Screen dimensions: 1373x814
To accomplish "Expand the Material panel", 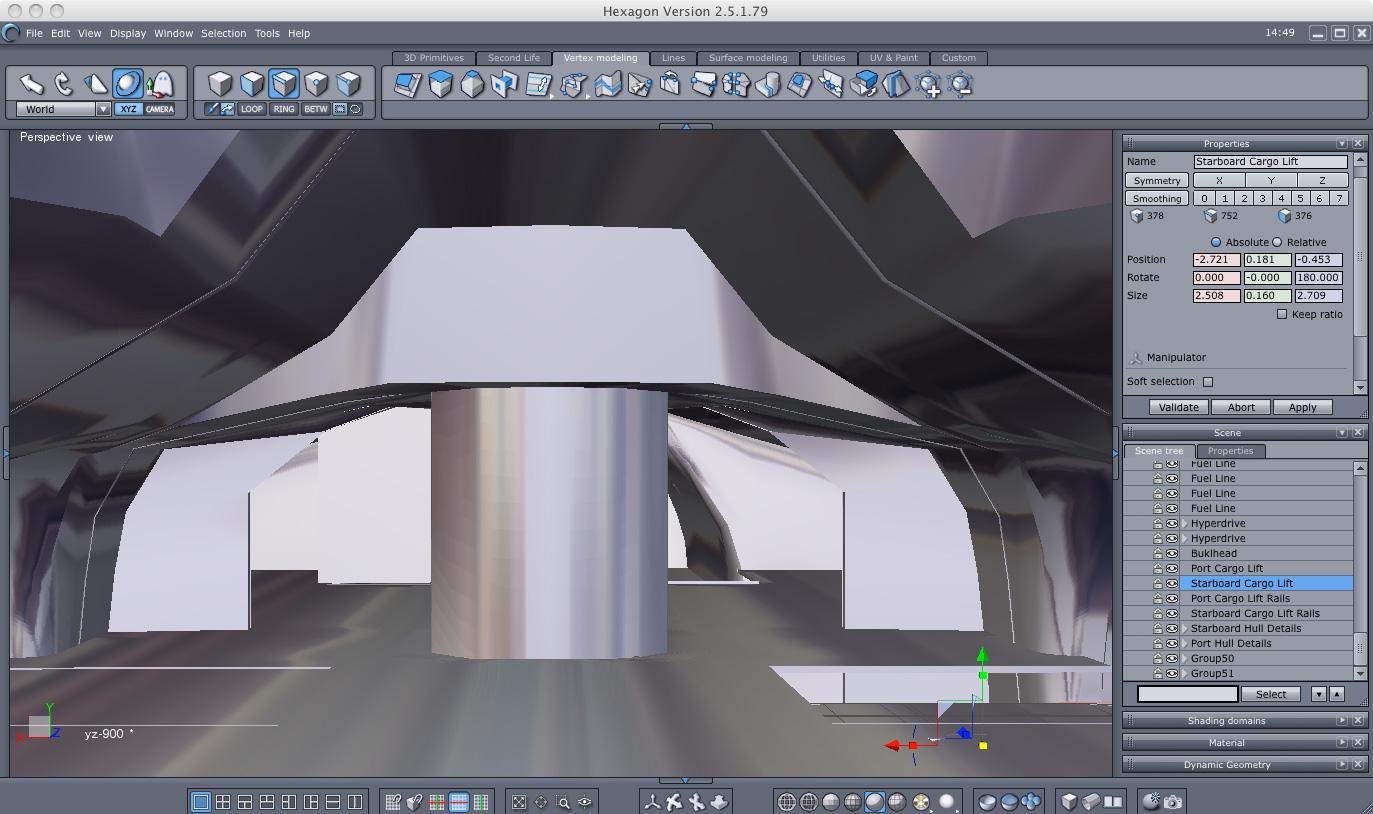I will click(1342, 743).
